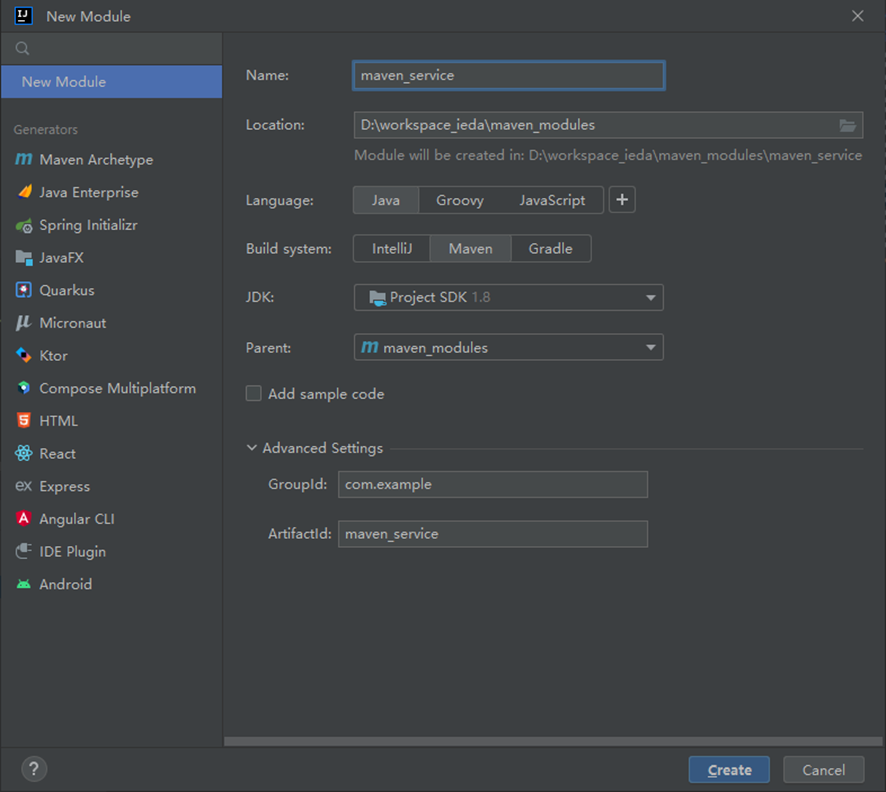Screen dimensions: 886x792
Task: Click the IntelliJ IDEA logo in title bar
Action: (23, 16)
